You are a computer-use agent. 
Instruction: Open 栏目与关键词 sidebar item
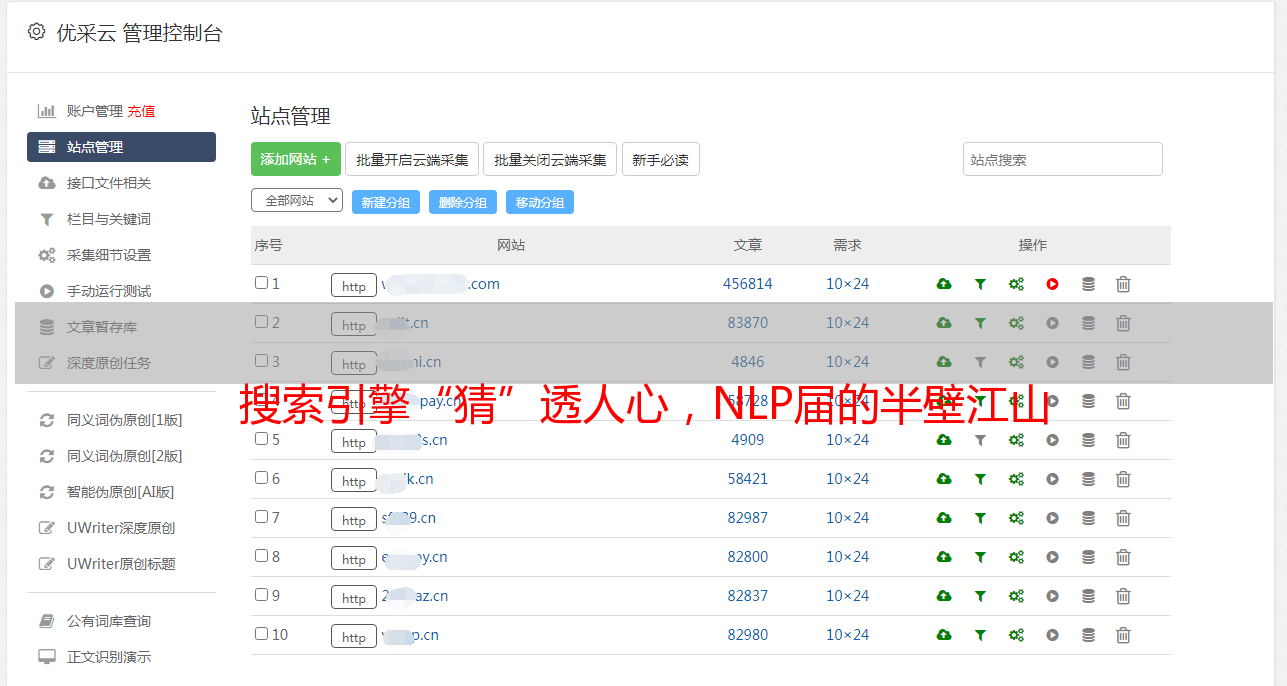109,219
